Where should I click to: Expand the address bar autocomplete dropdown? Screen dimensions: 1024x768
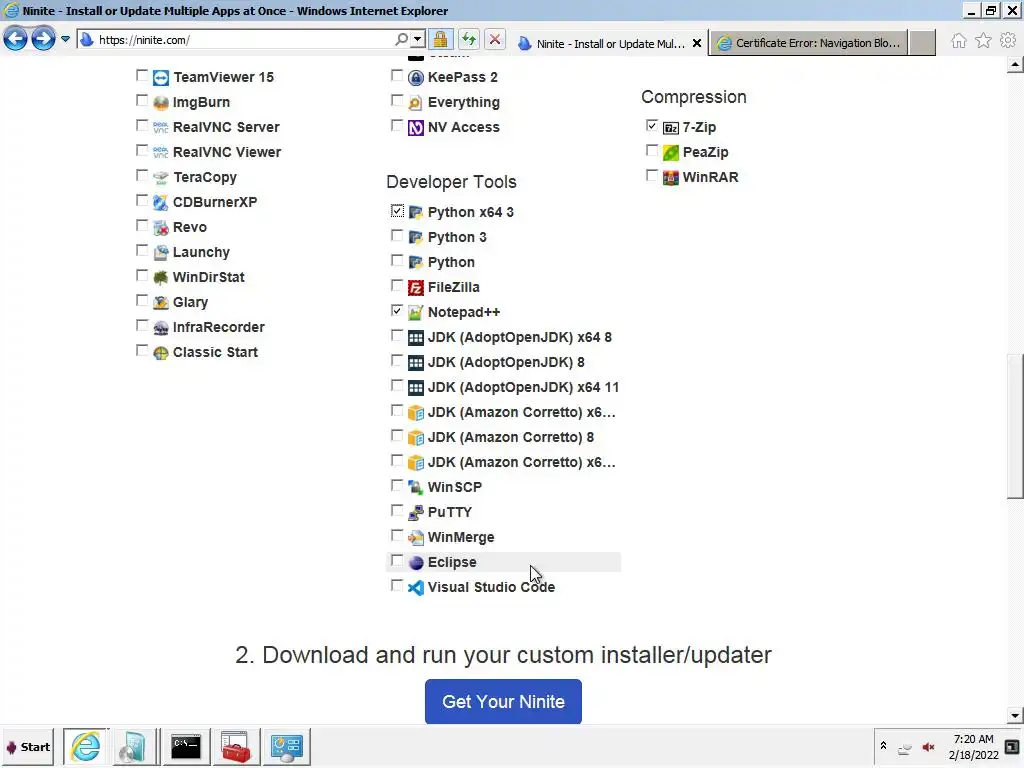point(418,40)
